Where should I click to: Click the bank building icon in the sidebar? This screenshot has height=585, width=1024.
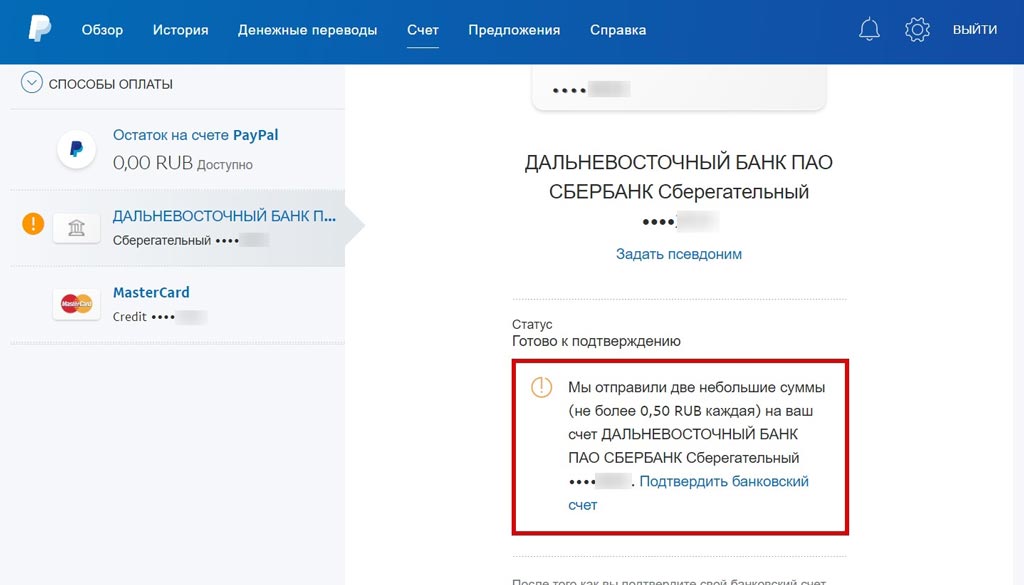(x=76, y=228)
